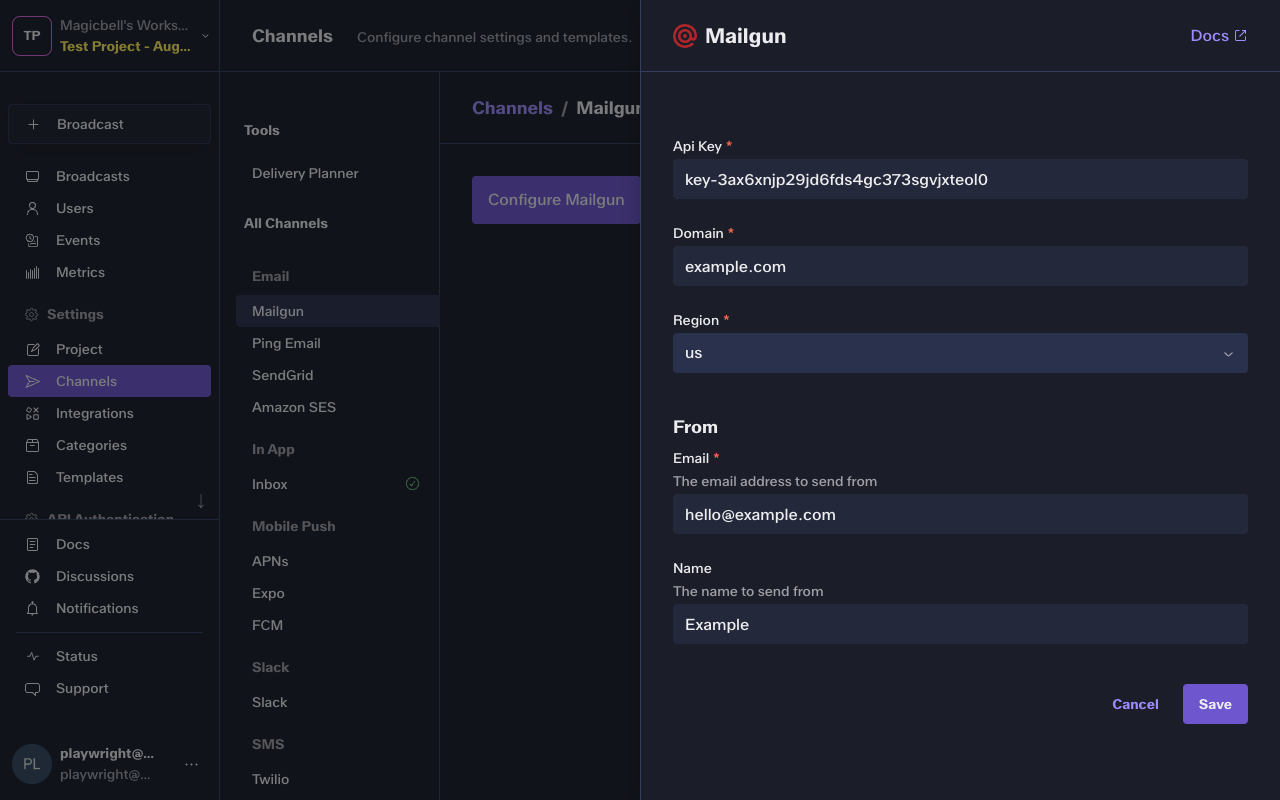
Task: Open Categories settings
Action: [109, 445]
